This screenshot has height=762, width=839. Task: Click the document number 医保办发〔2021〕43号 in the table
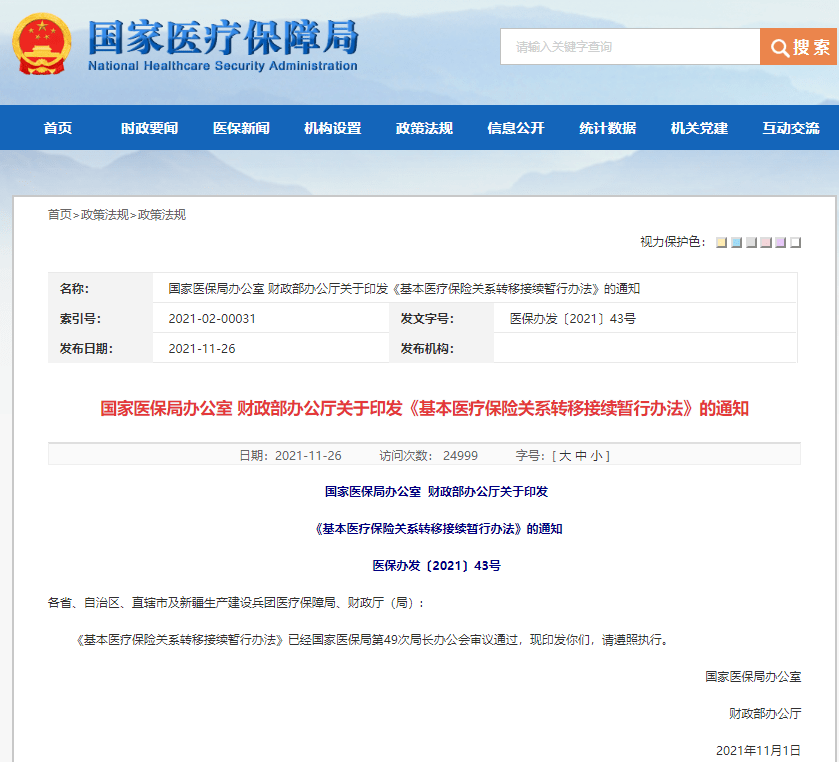[x=573, y=318]
